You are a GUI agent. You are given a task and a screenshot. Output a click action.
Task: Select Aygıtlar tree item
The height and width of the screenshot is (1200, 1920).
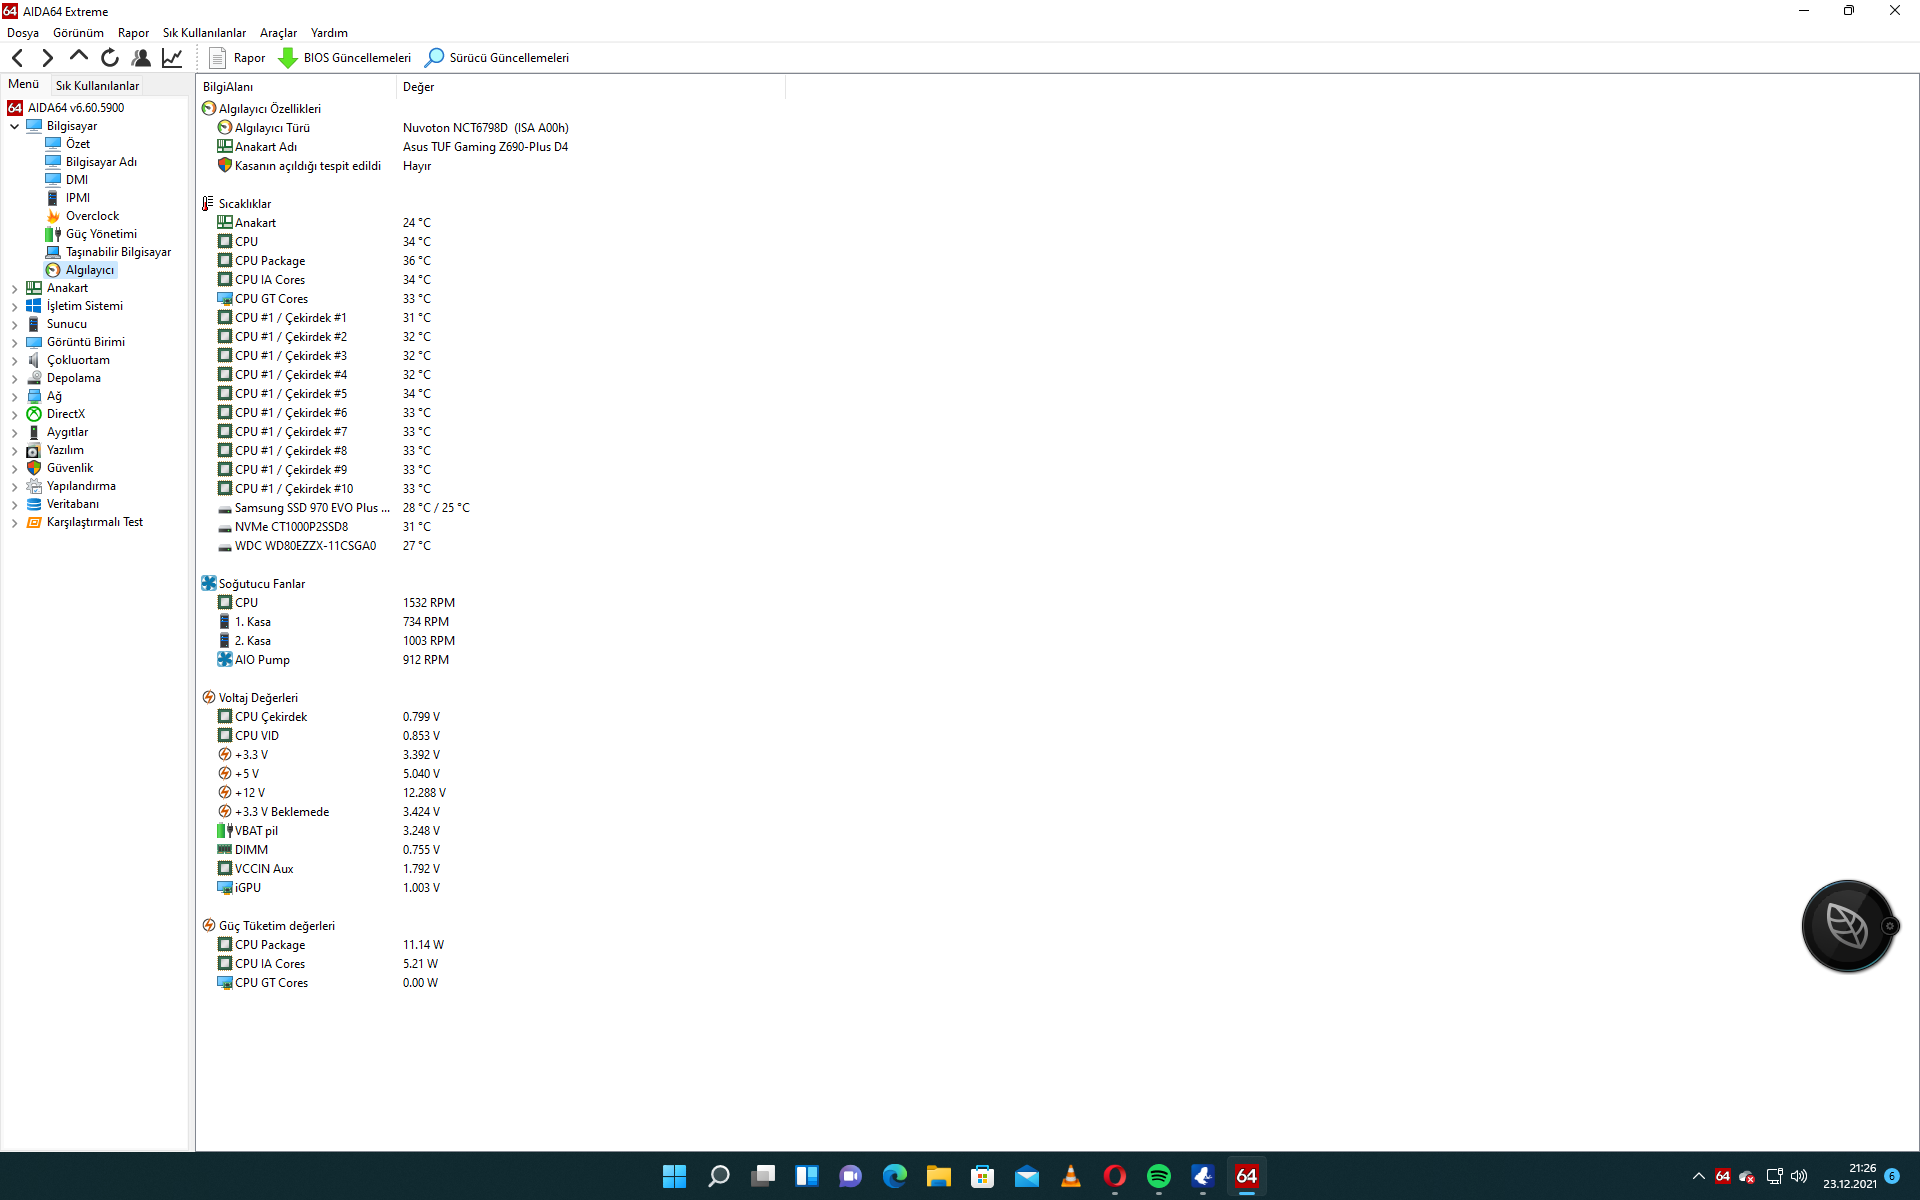[x=67, y=432]
